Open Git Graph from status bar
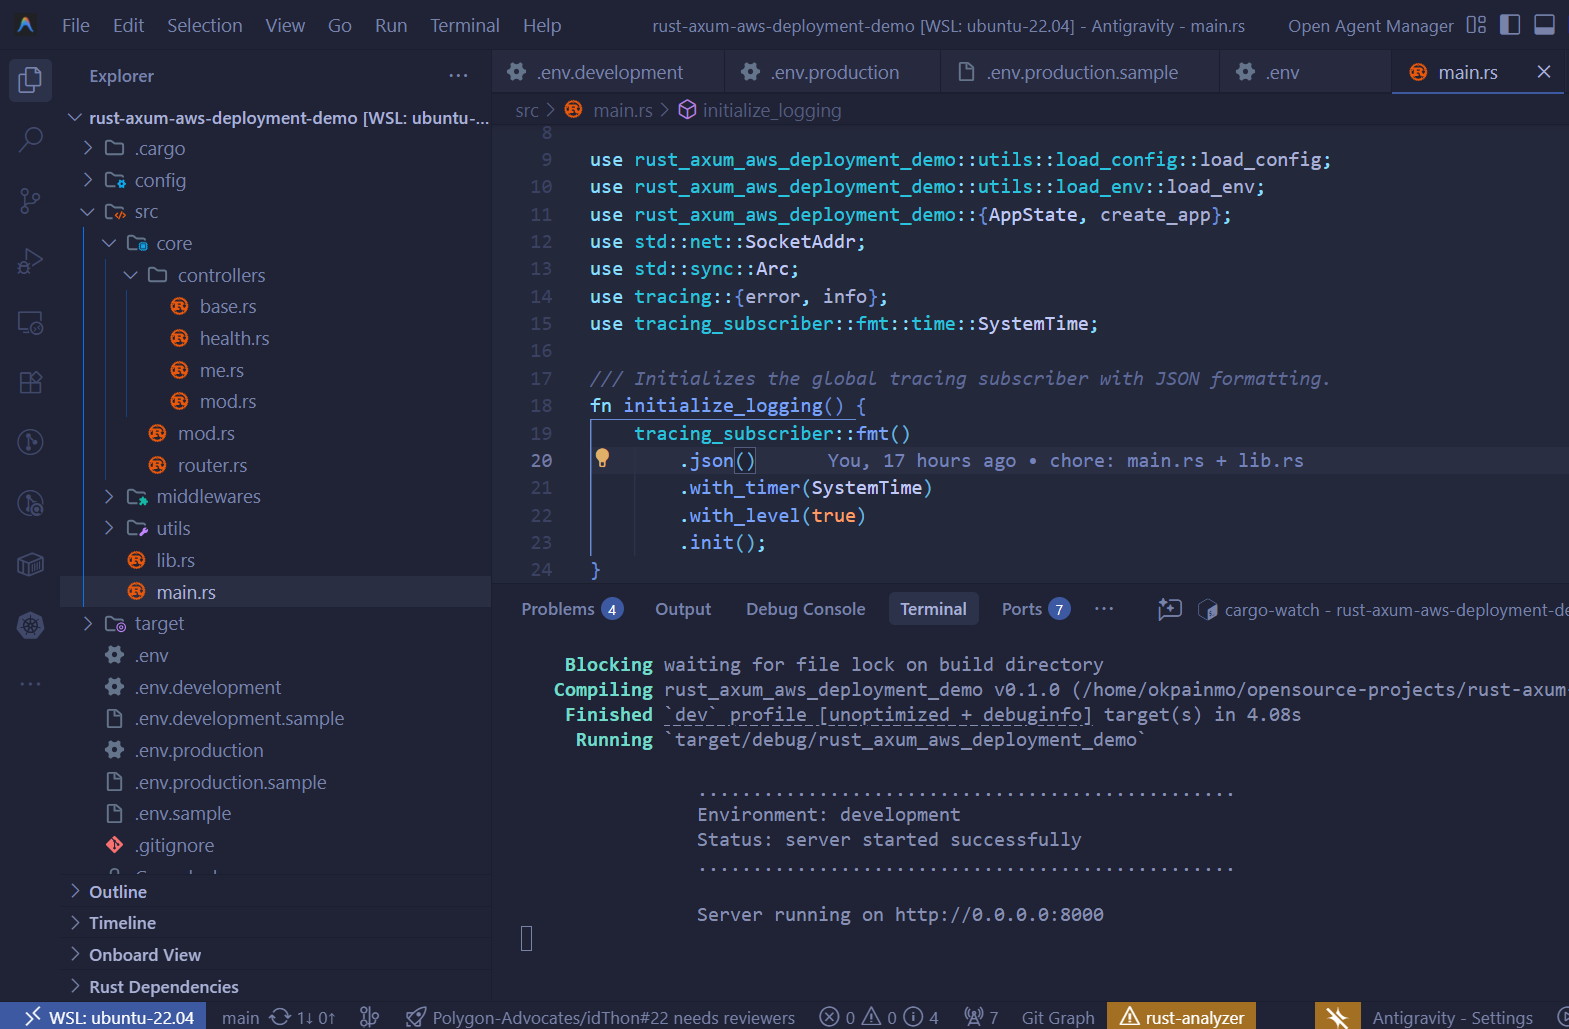The image size is (1569, 1029). pyautogui.click(x=1058, y=1017)
